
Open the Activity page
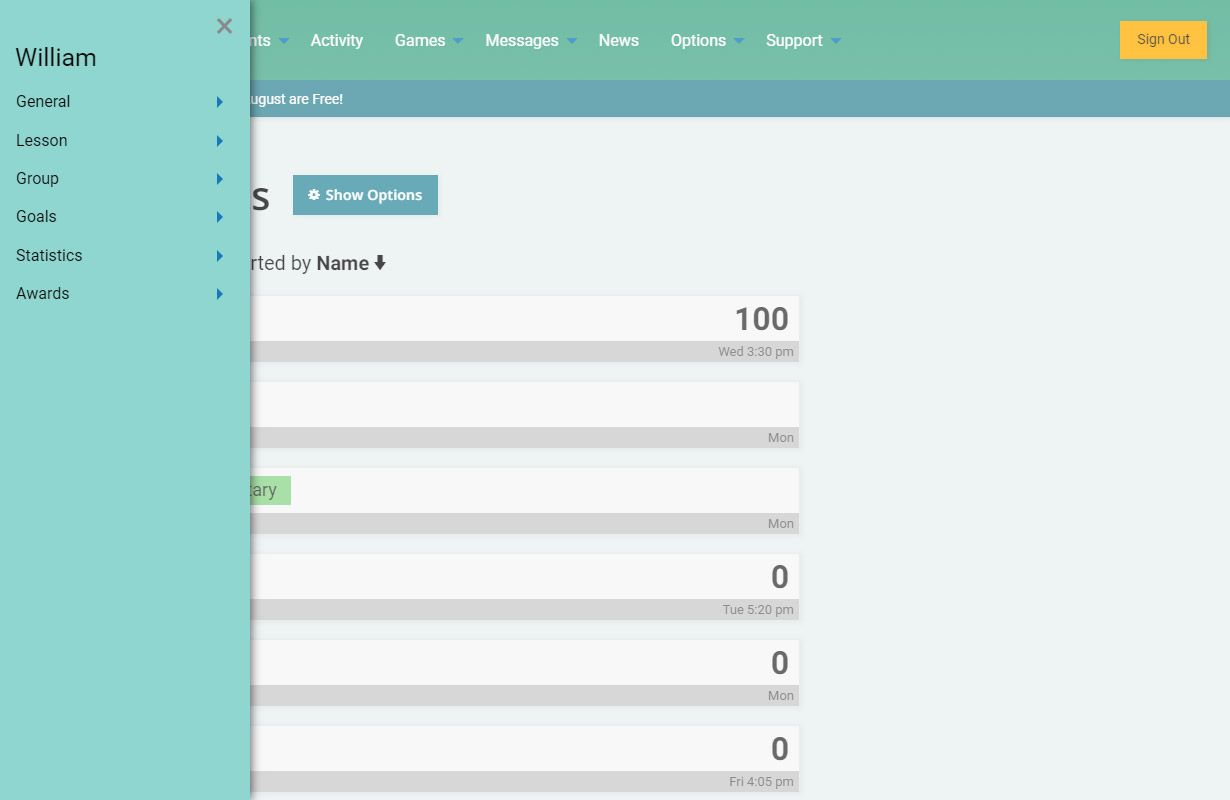pyautogui.click(x=336, y=41)
